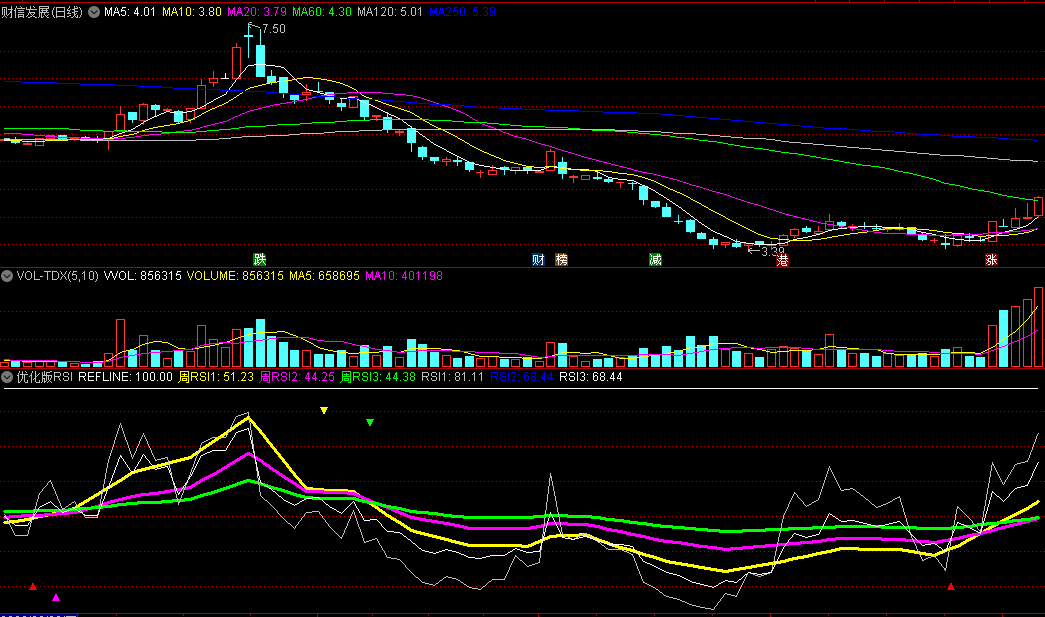Select the MA60: 4.30 moving average label
The image size is (1045, 617).
(322, 12)
